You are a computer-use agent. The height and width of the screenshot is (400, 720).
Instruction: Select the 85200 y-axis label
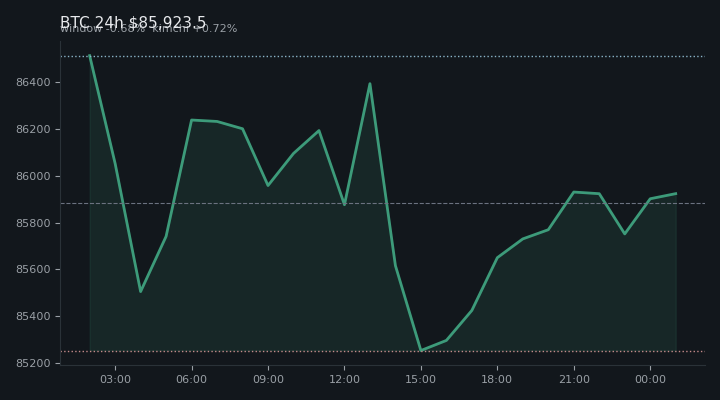(33, 363)
